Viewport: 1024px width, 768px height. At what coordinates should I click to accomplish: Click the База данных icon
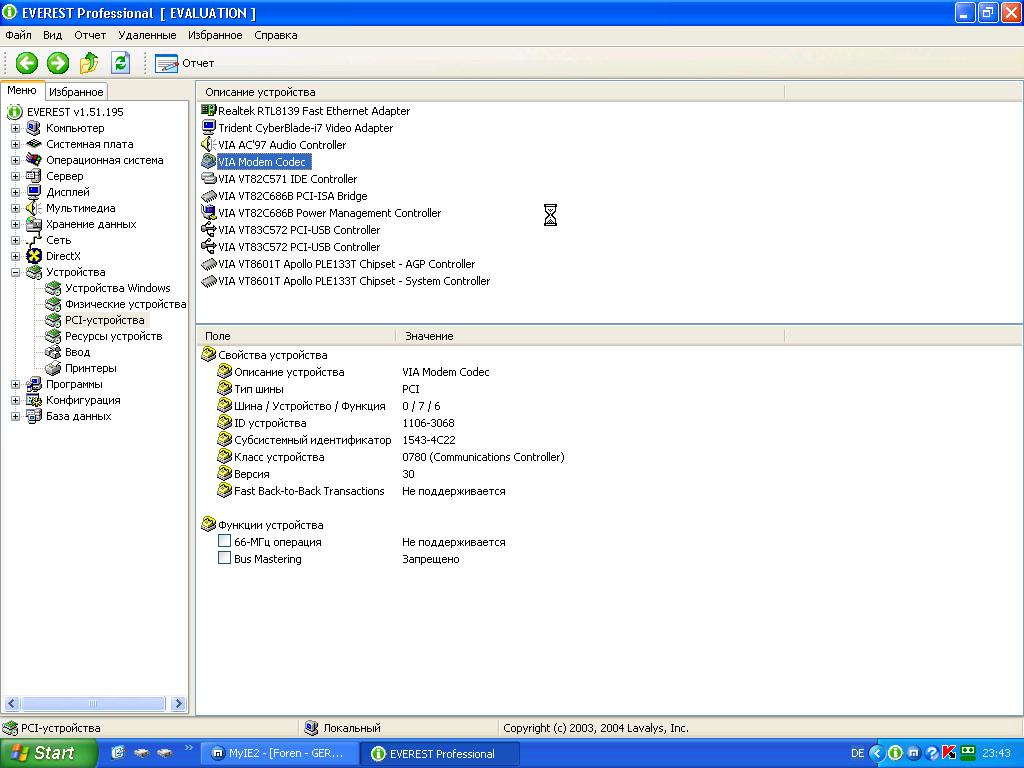point(33,416)
